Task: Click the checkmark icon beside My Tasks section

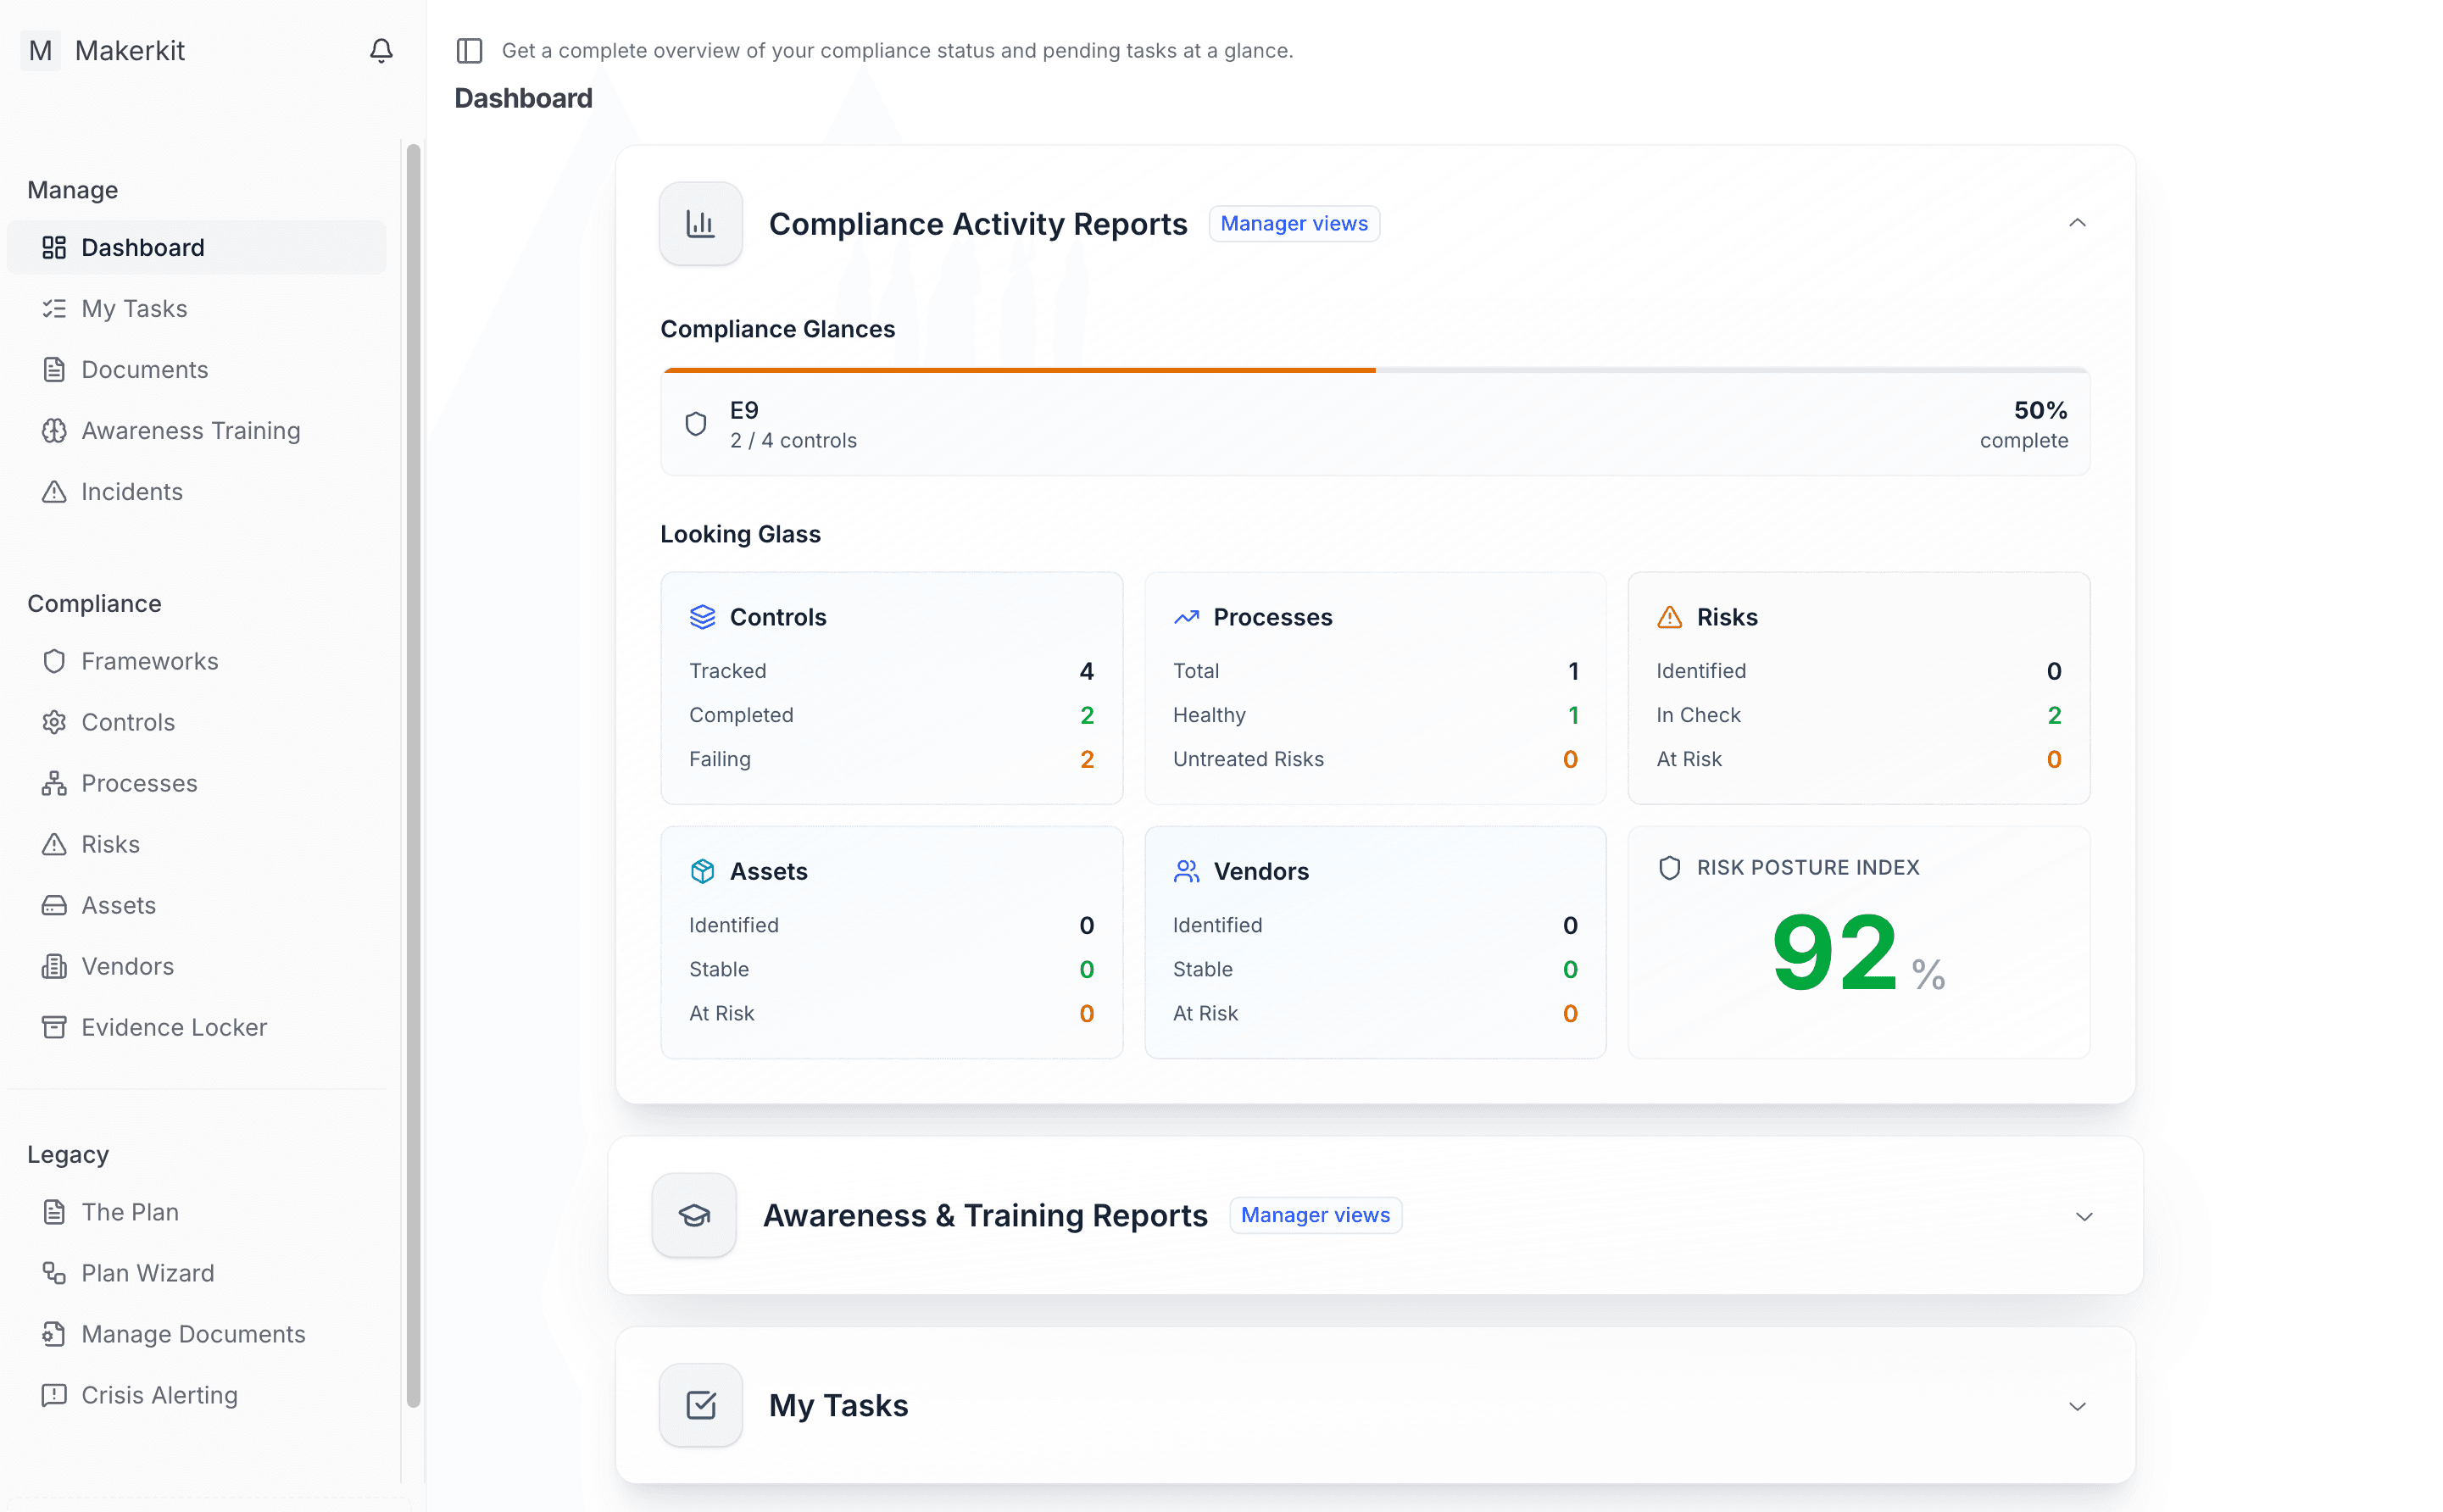Action: point(700,1404)
